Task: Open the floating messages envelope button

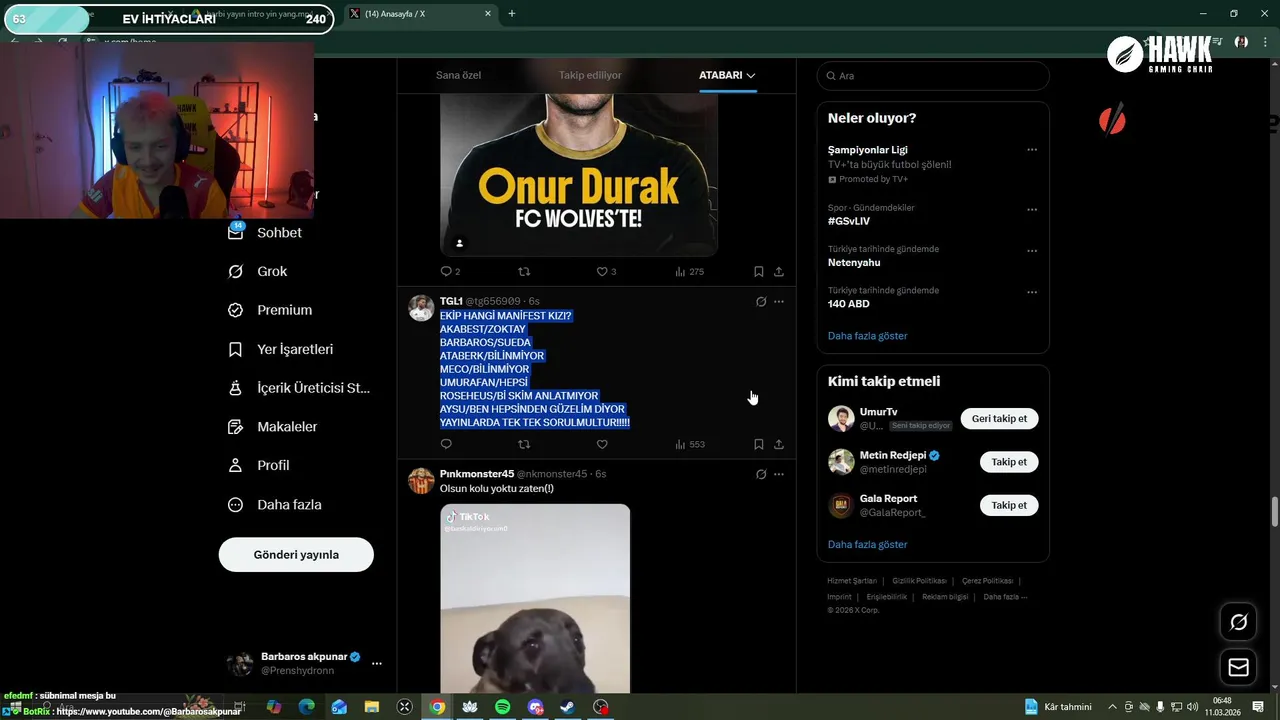Action: 1238,667
